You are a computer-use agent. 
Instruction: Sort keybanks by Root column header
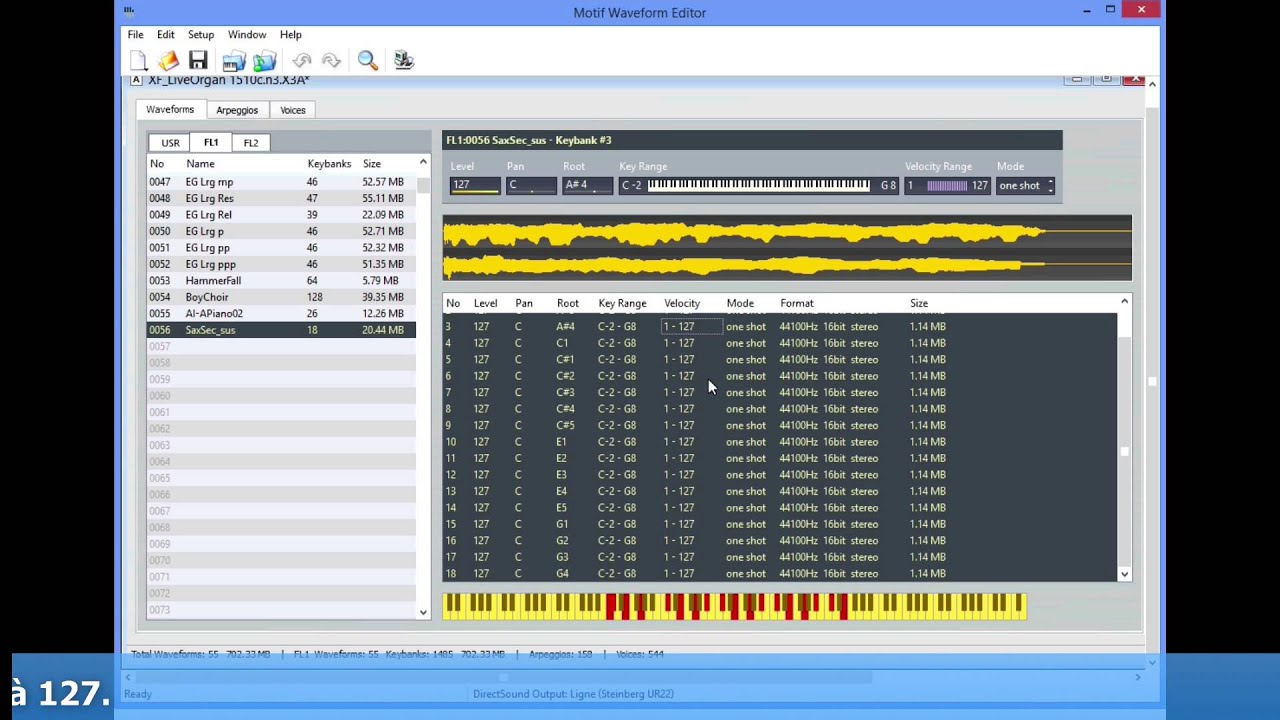[567, 303]
